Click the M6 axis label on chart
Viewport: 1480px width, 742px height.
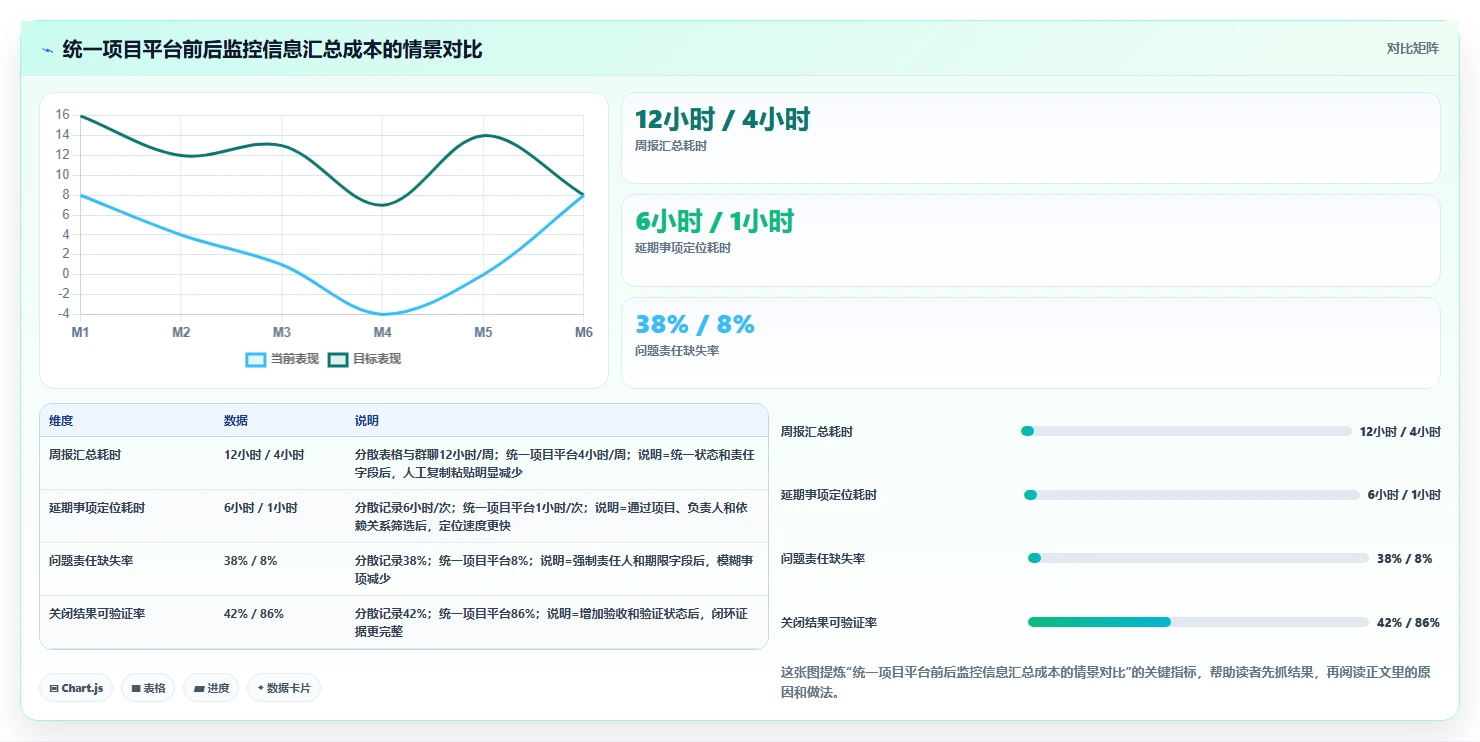coord(584,332)
